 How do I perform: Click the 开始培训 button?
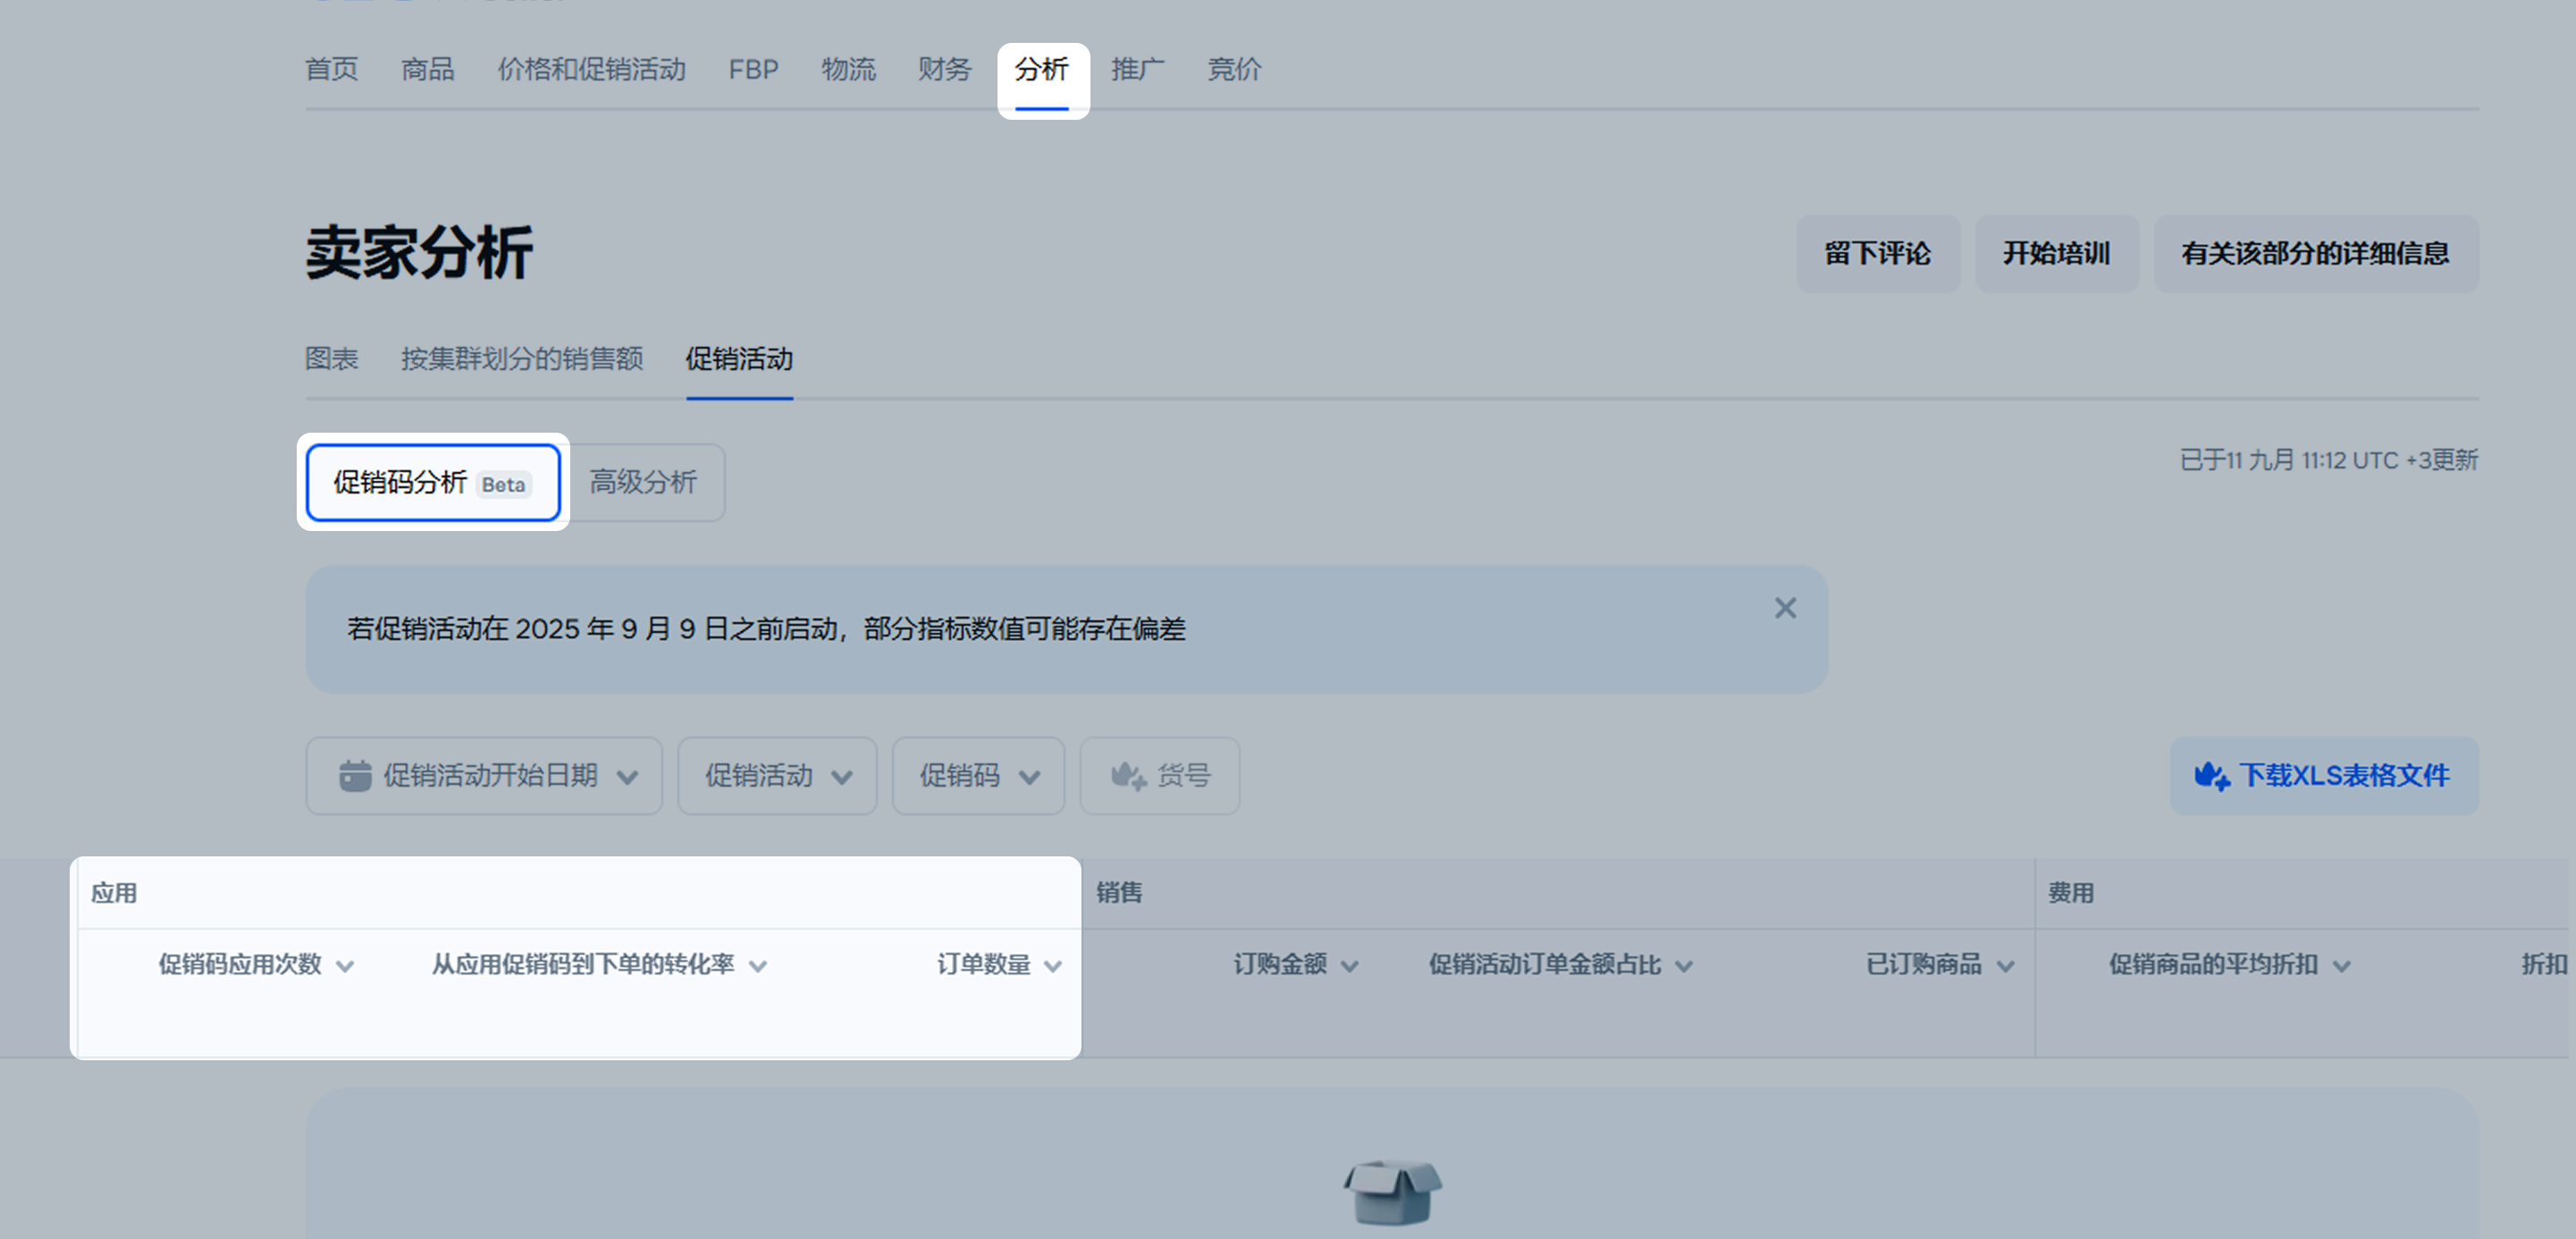pos(2056,254)
